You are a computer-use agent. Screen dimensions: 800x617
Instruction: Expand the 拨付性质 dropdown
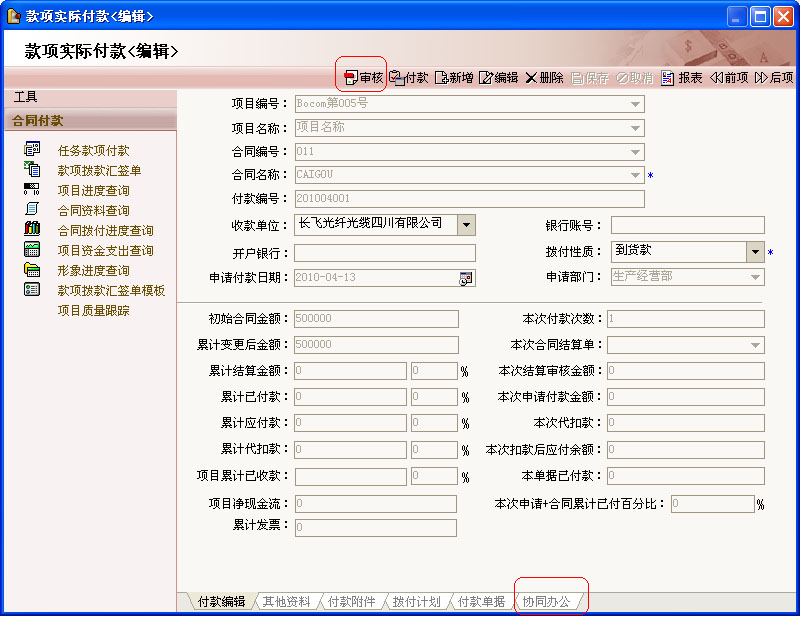pyautogui.click(x=756, y=252)
